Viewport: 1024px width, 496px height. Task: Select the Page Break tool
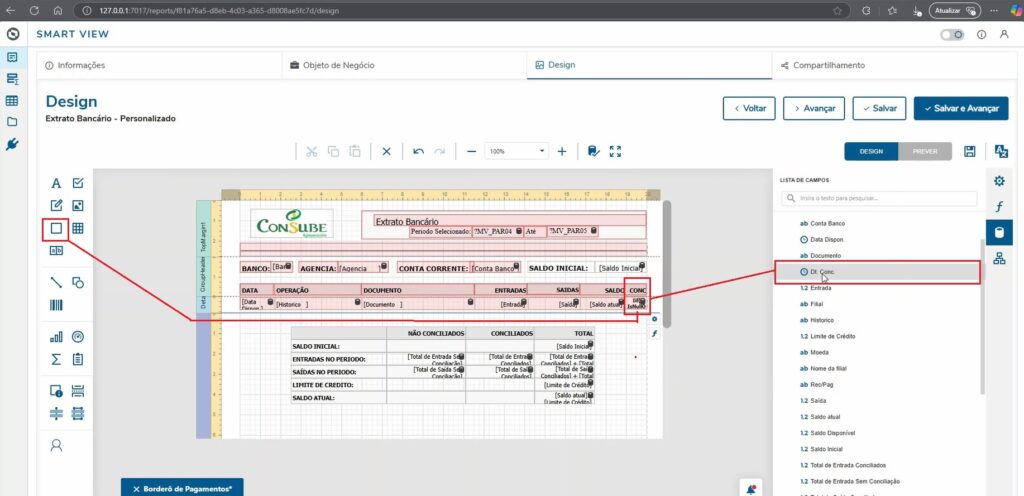pyautogui.click(x=78, y=391)
